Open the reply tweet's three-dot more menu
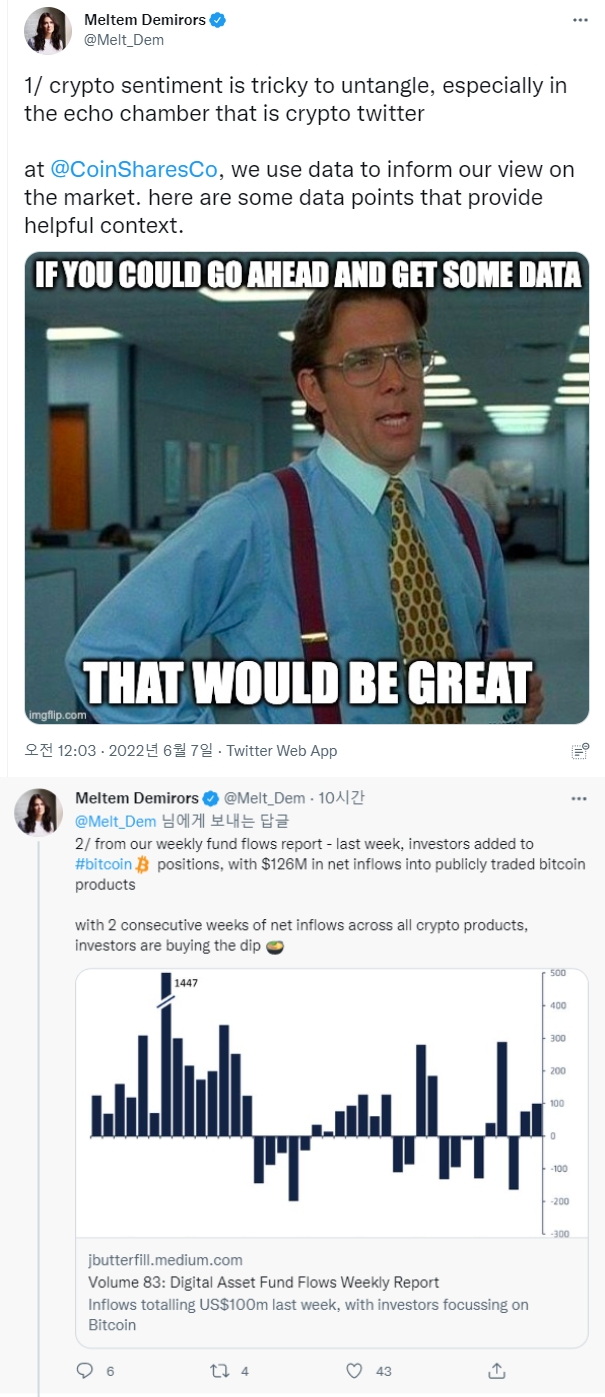This screenshot has width=605, height=1397. point(579,799)
